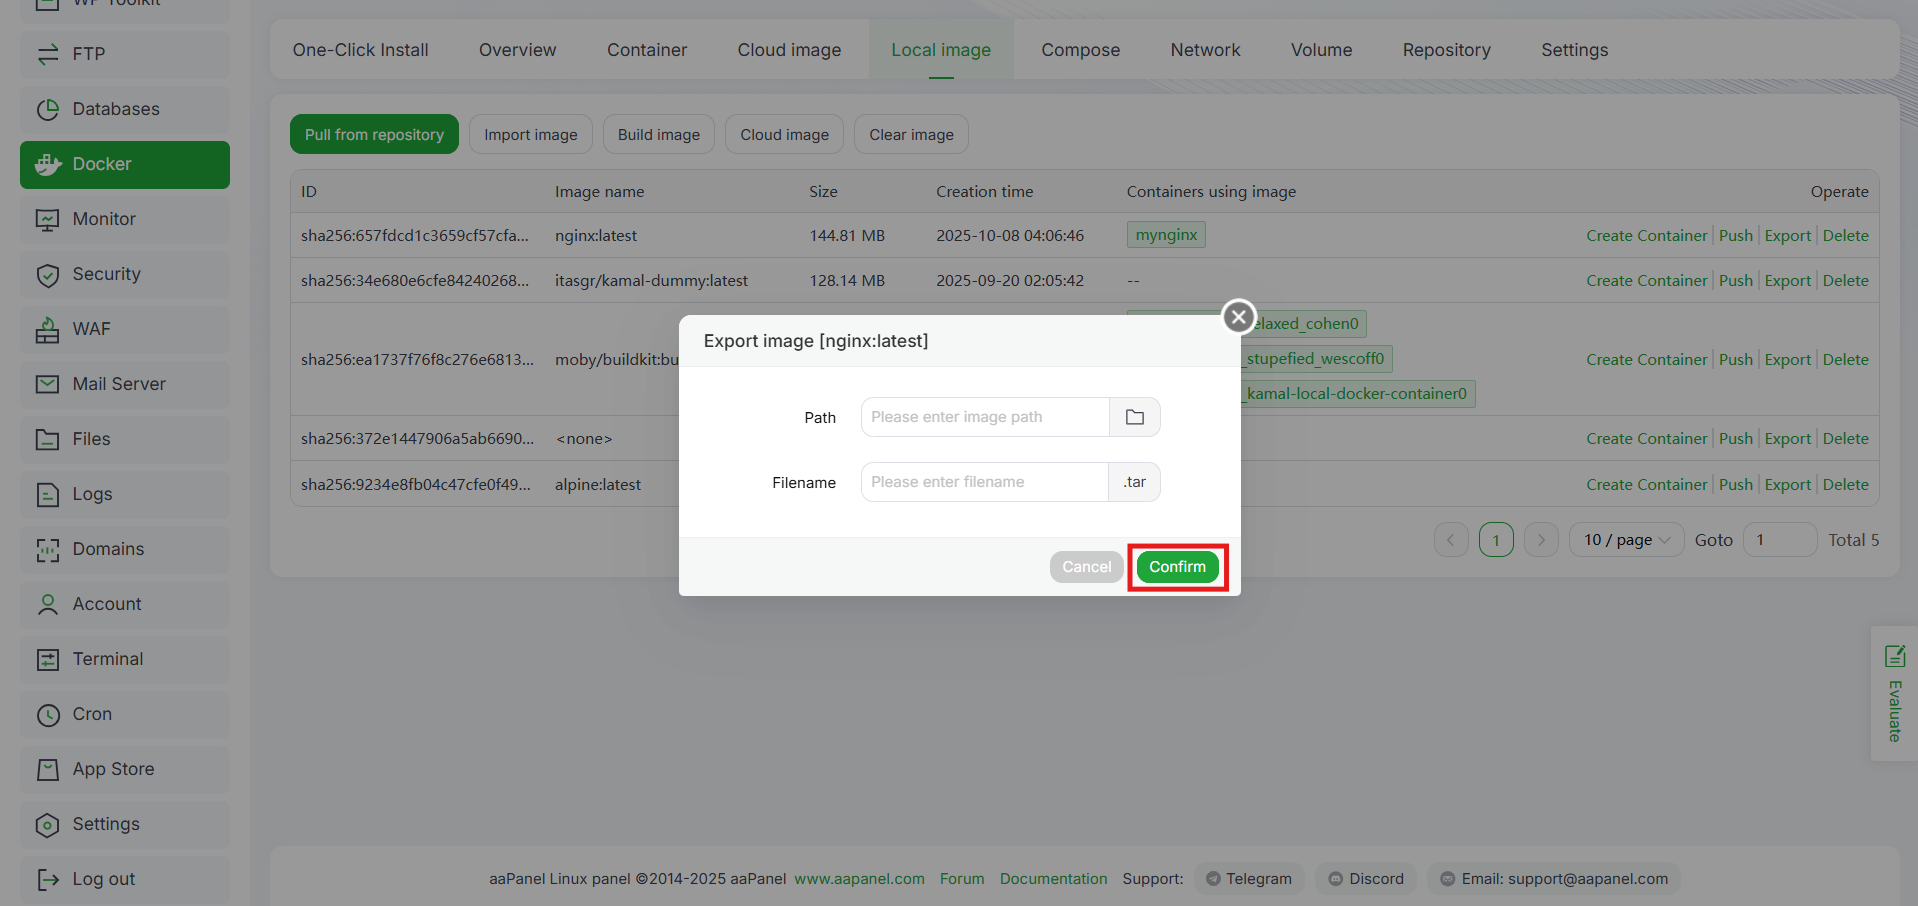Click the WAF sidebar icon
The width and height of the screenshot is (1918, 906).
(48, 329)
